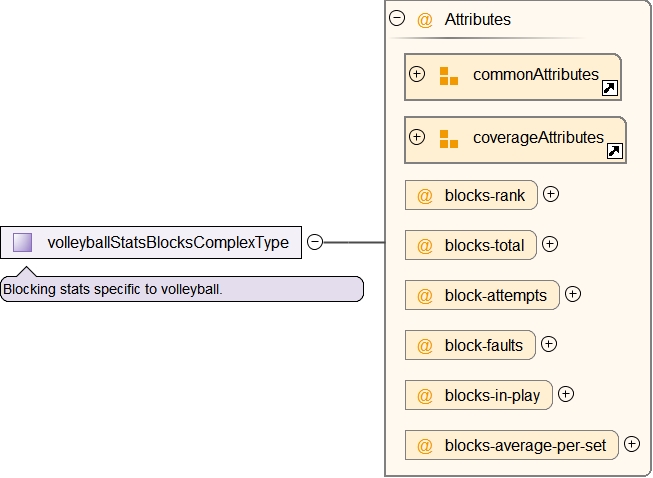Image resolution: width=653 pixels, height=478 pixels.
Task: Click the commonAttributes orange group icon
Action: [449, 76]
